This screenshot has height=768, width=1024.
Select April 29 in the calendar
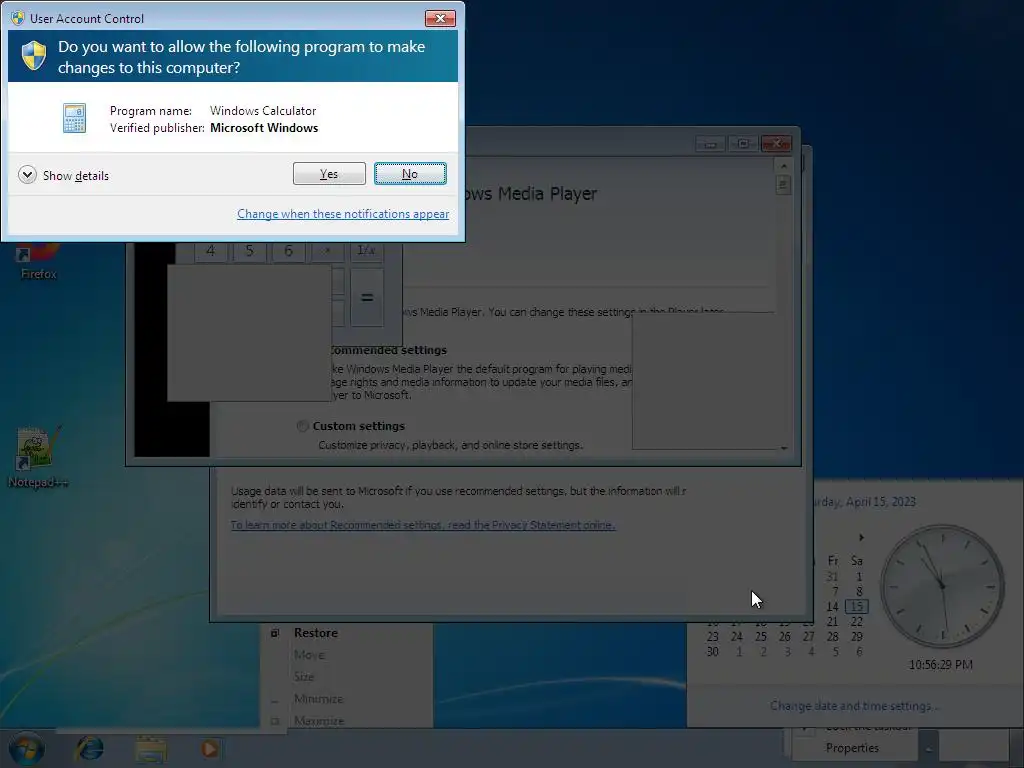pos(856,637)
